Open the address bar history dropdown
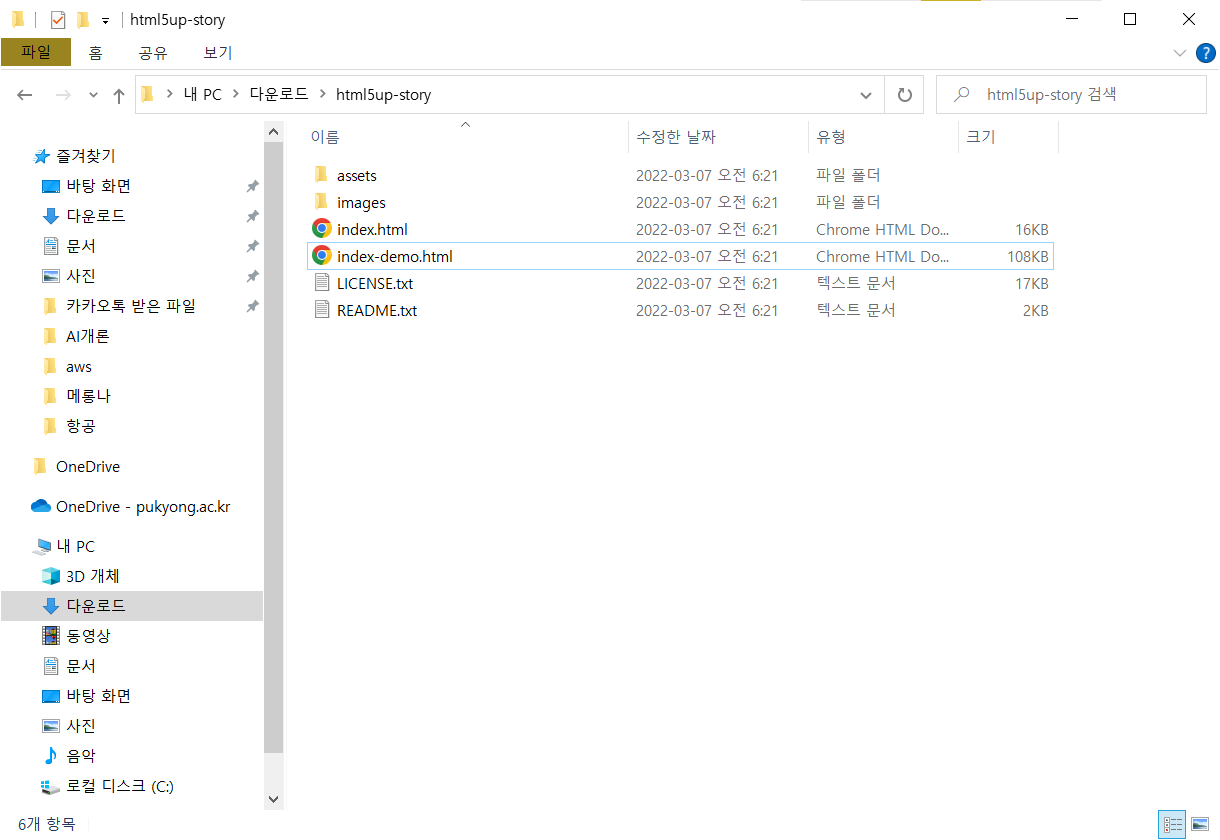 point(866,95)
